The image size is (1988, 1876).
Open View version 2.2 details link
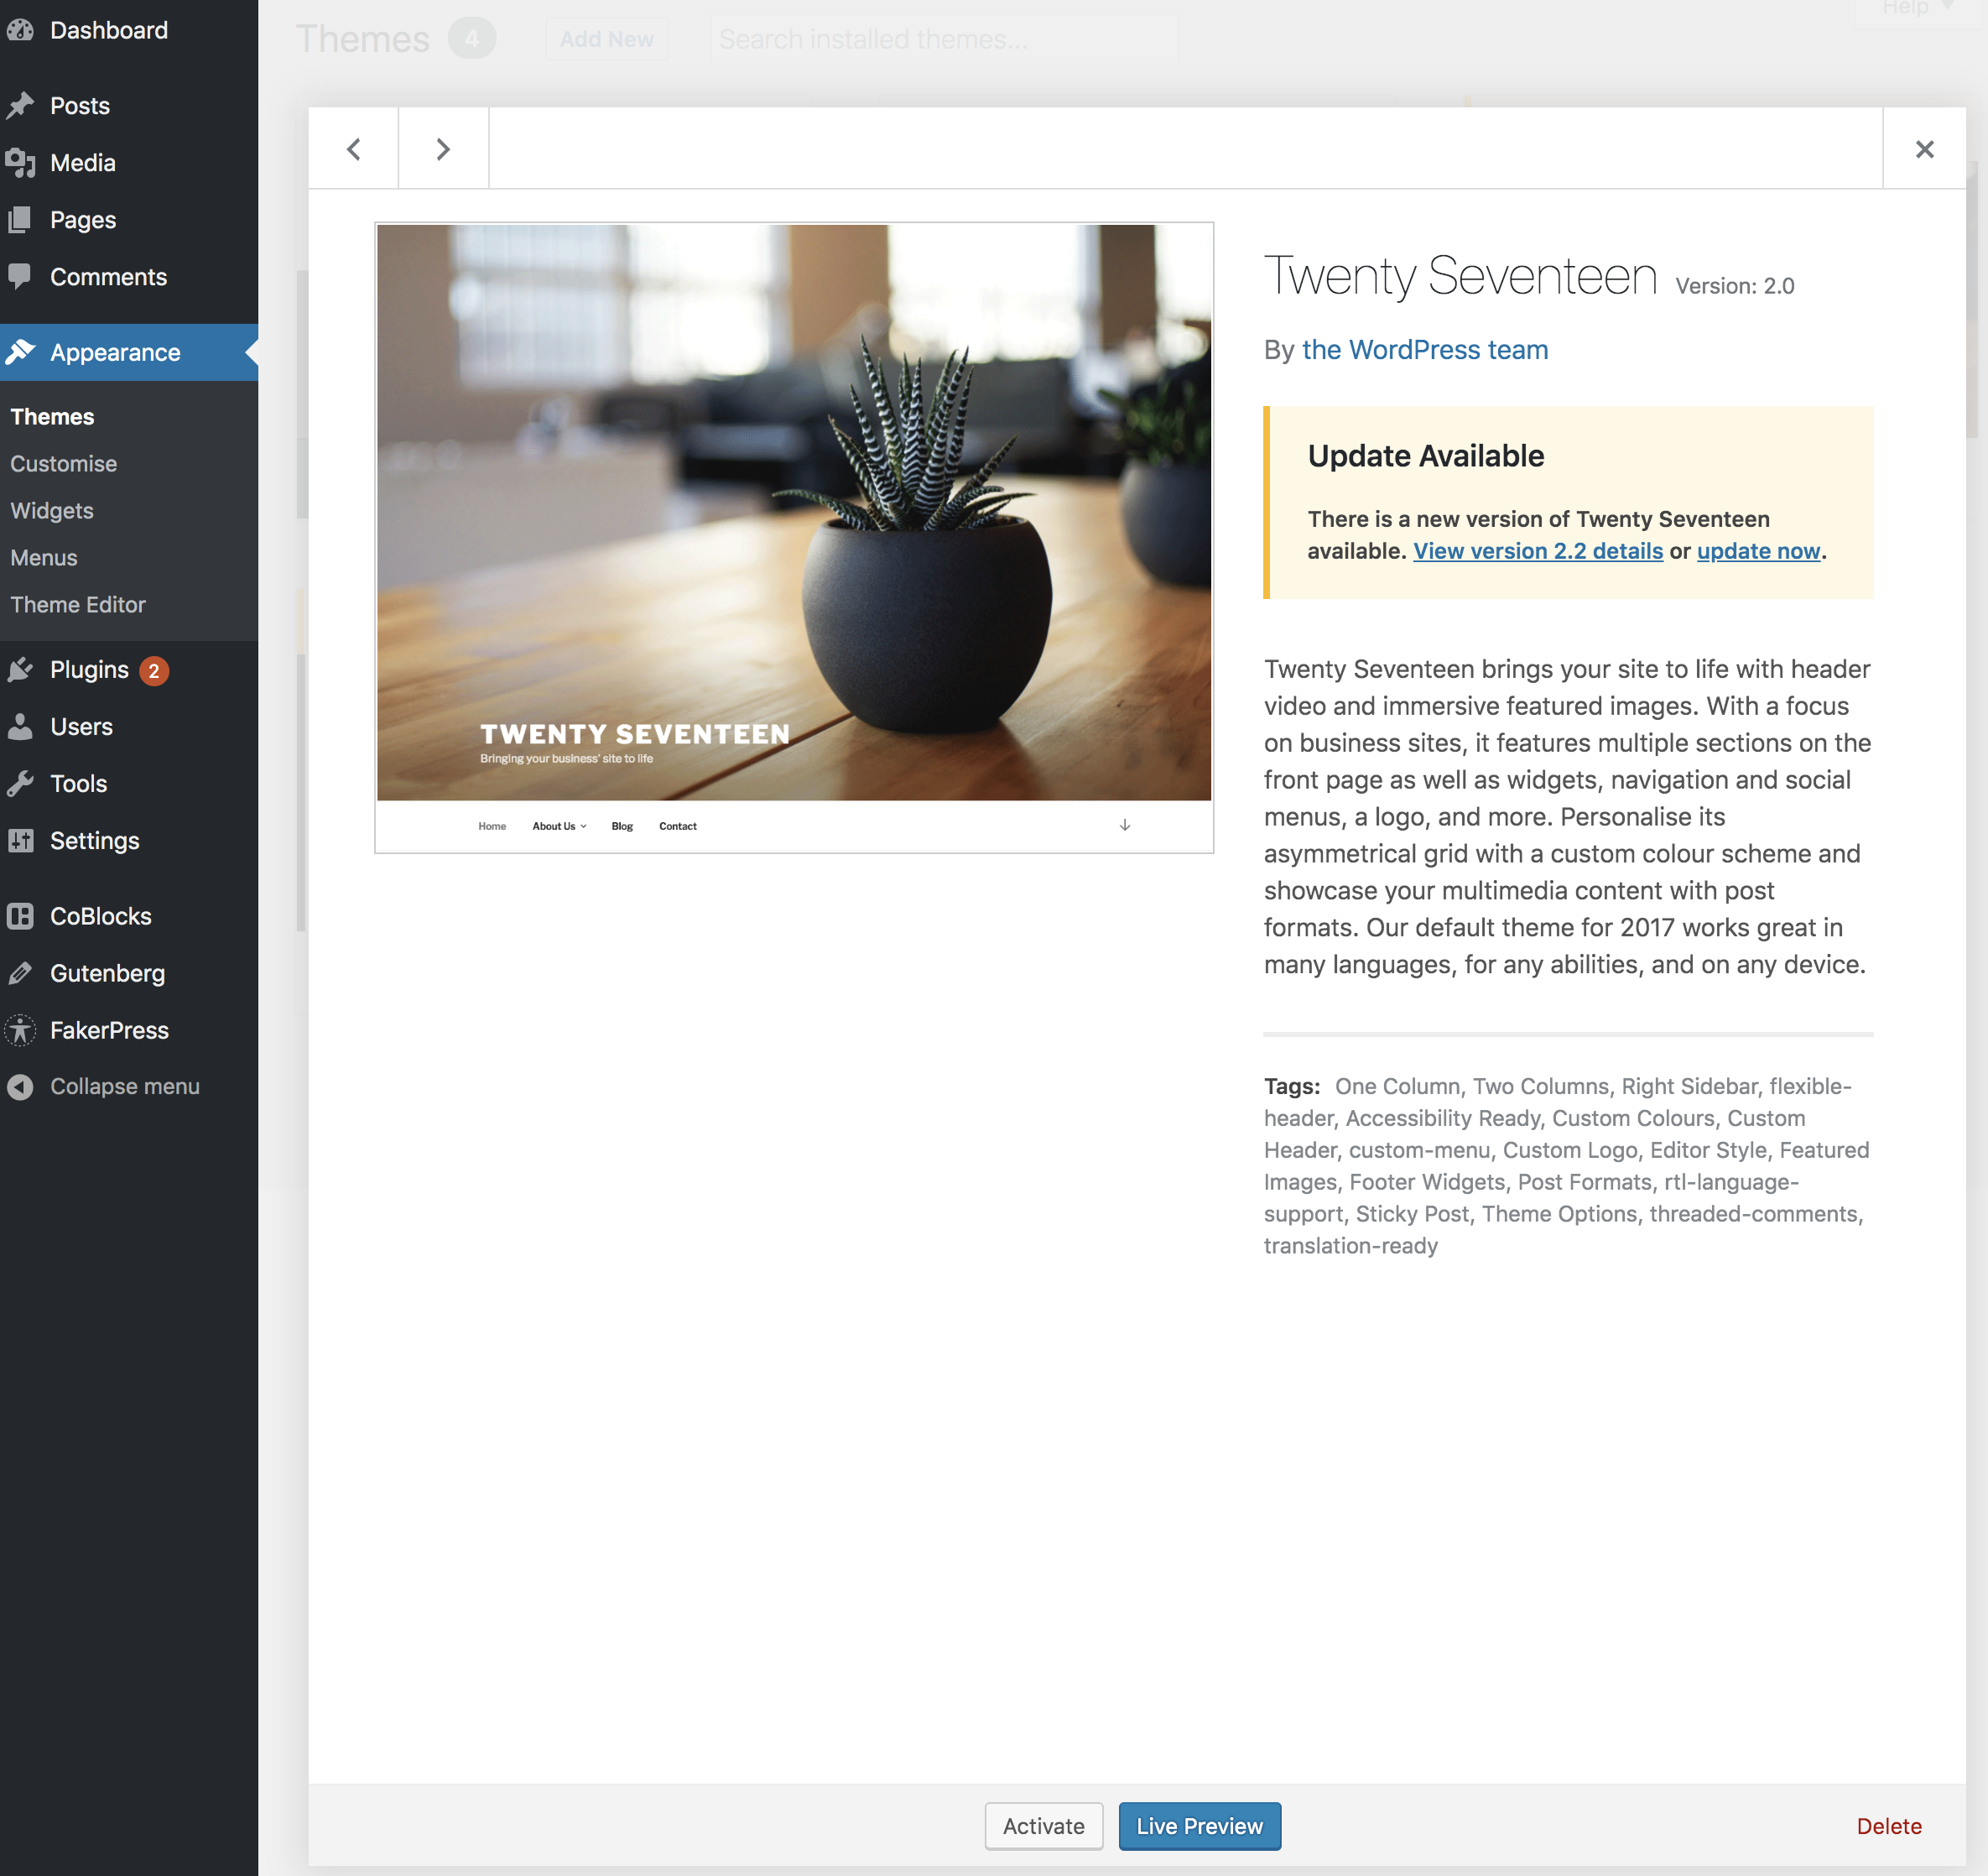click(x=1538, y=551)
